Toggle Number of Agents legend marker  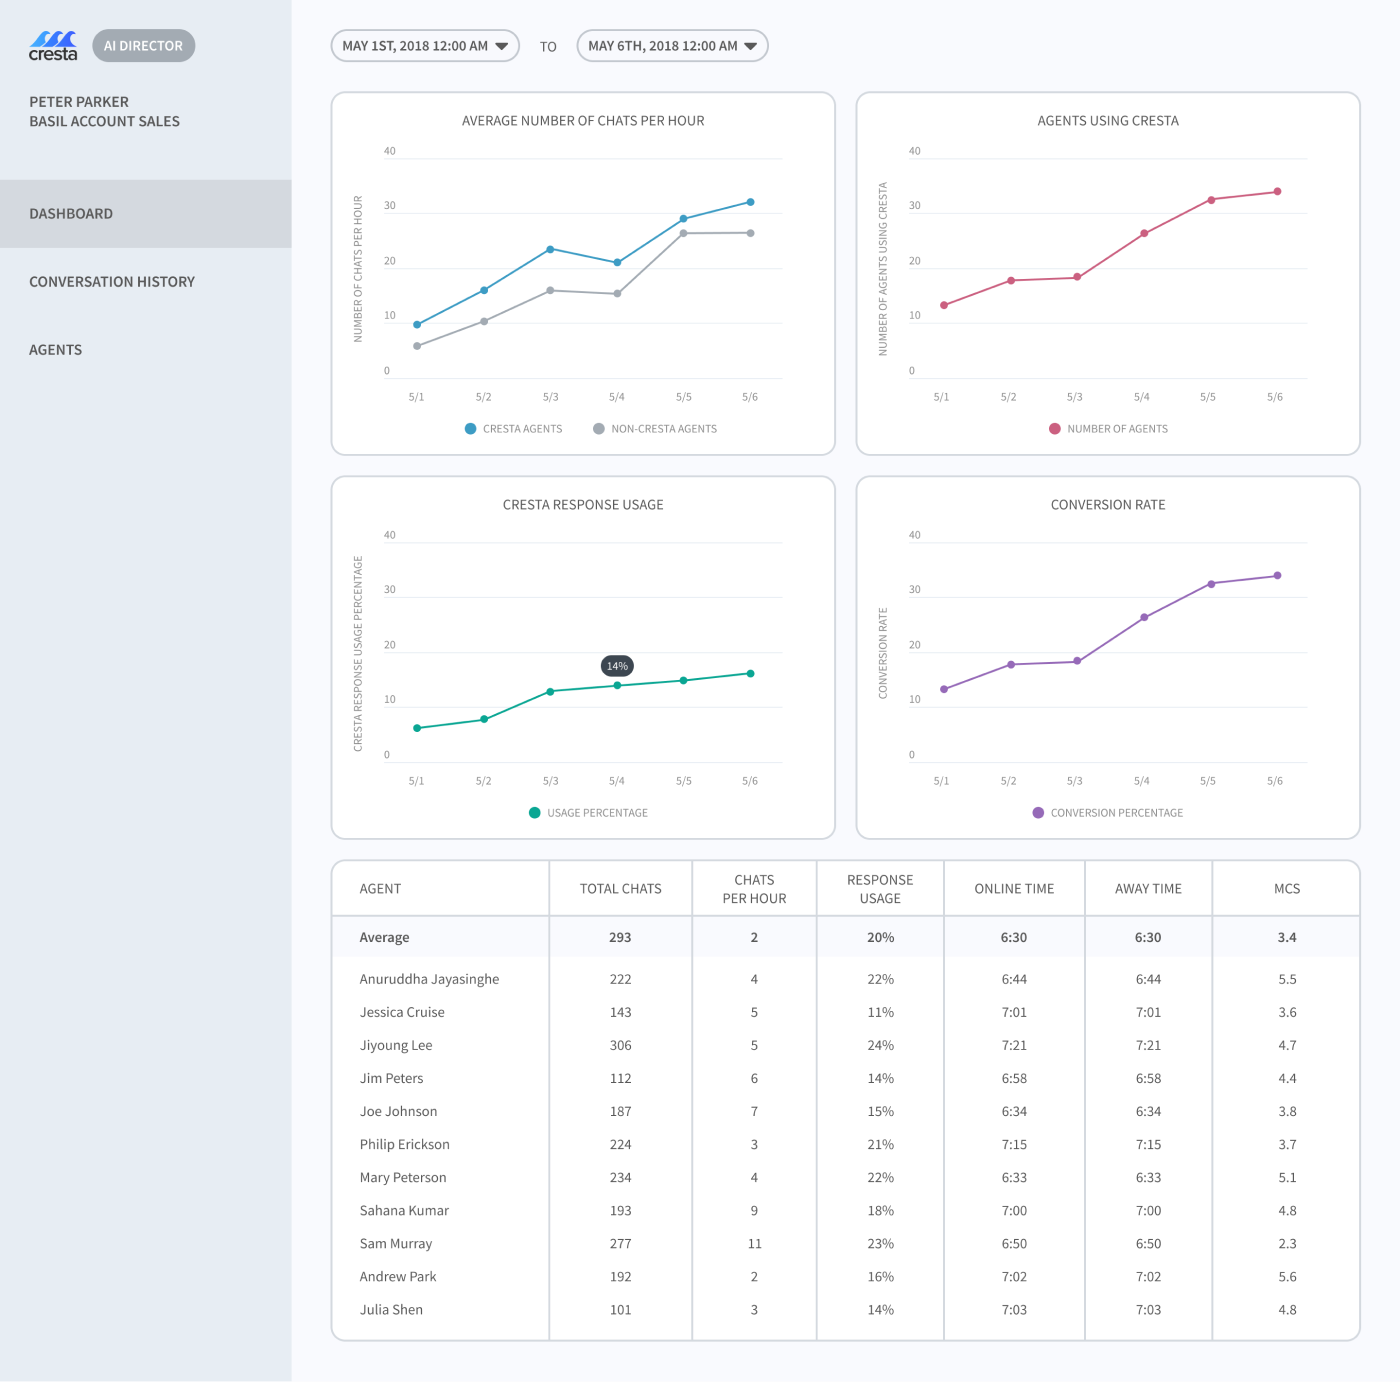coord(1055,429)
